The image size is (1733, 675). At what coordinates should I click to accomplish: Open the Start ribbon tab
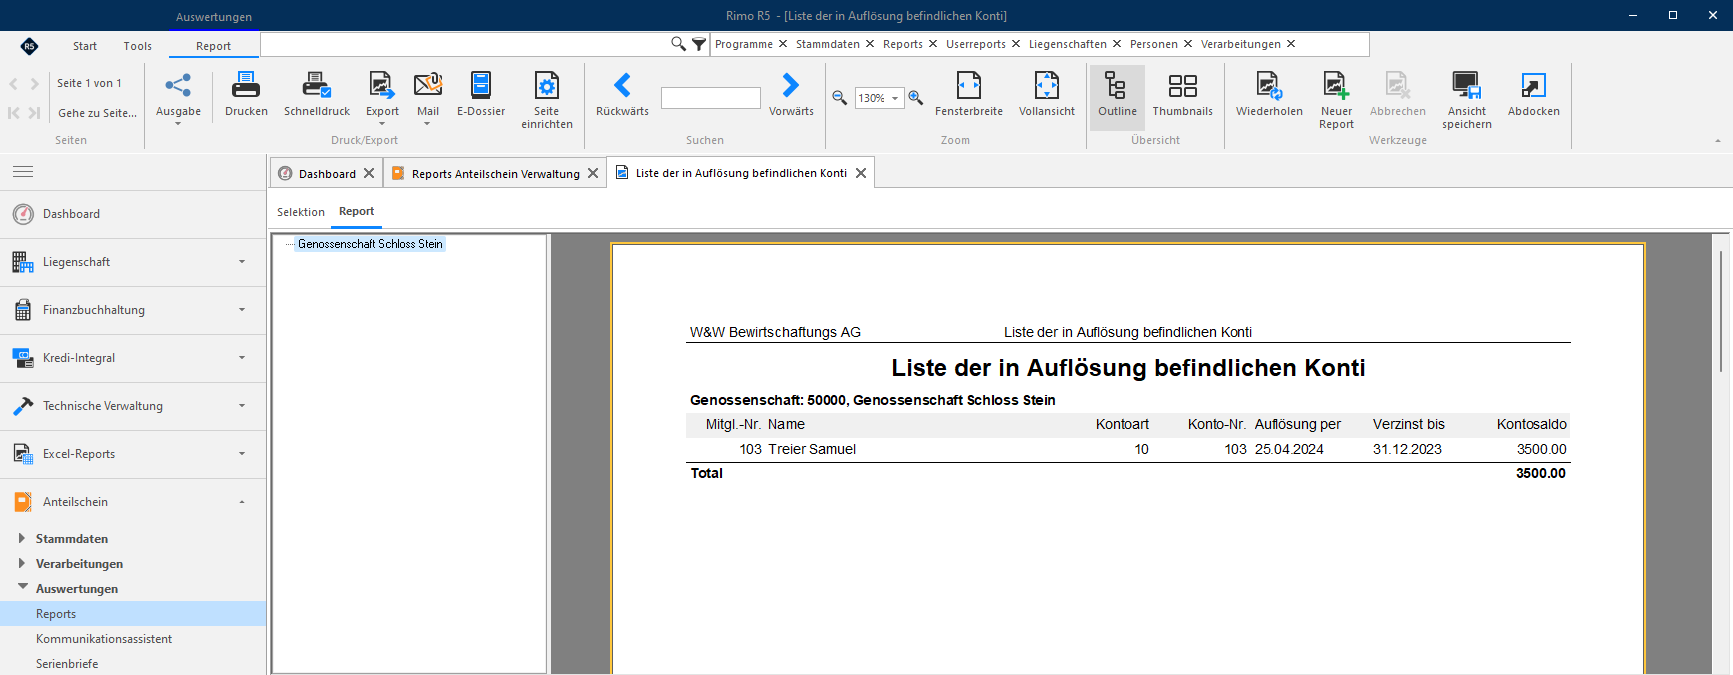point(85,46)
